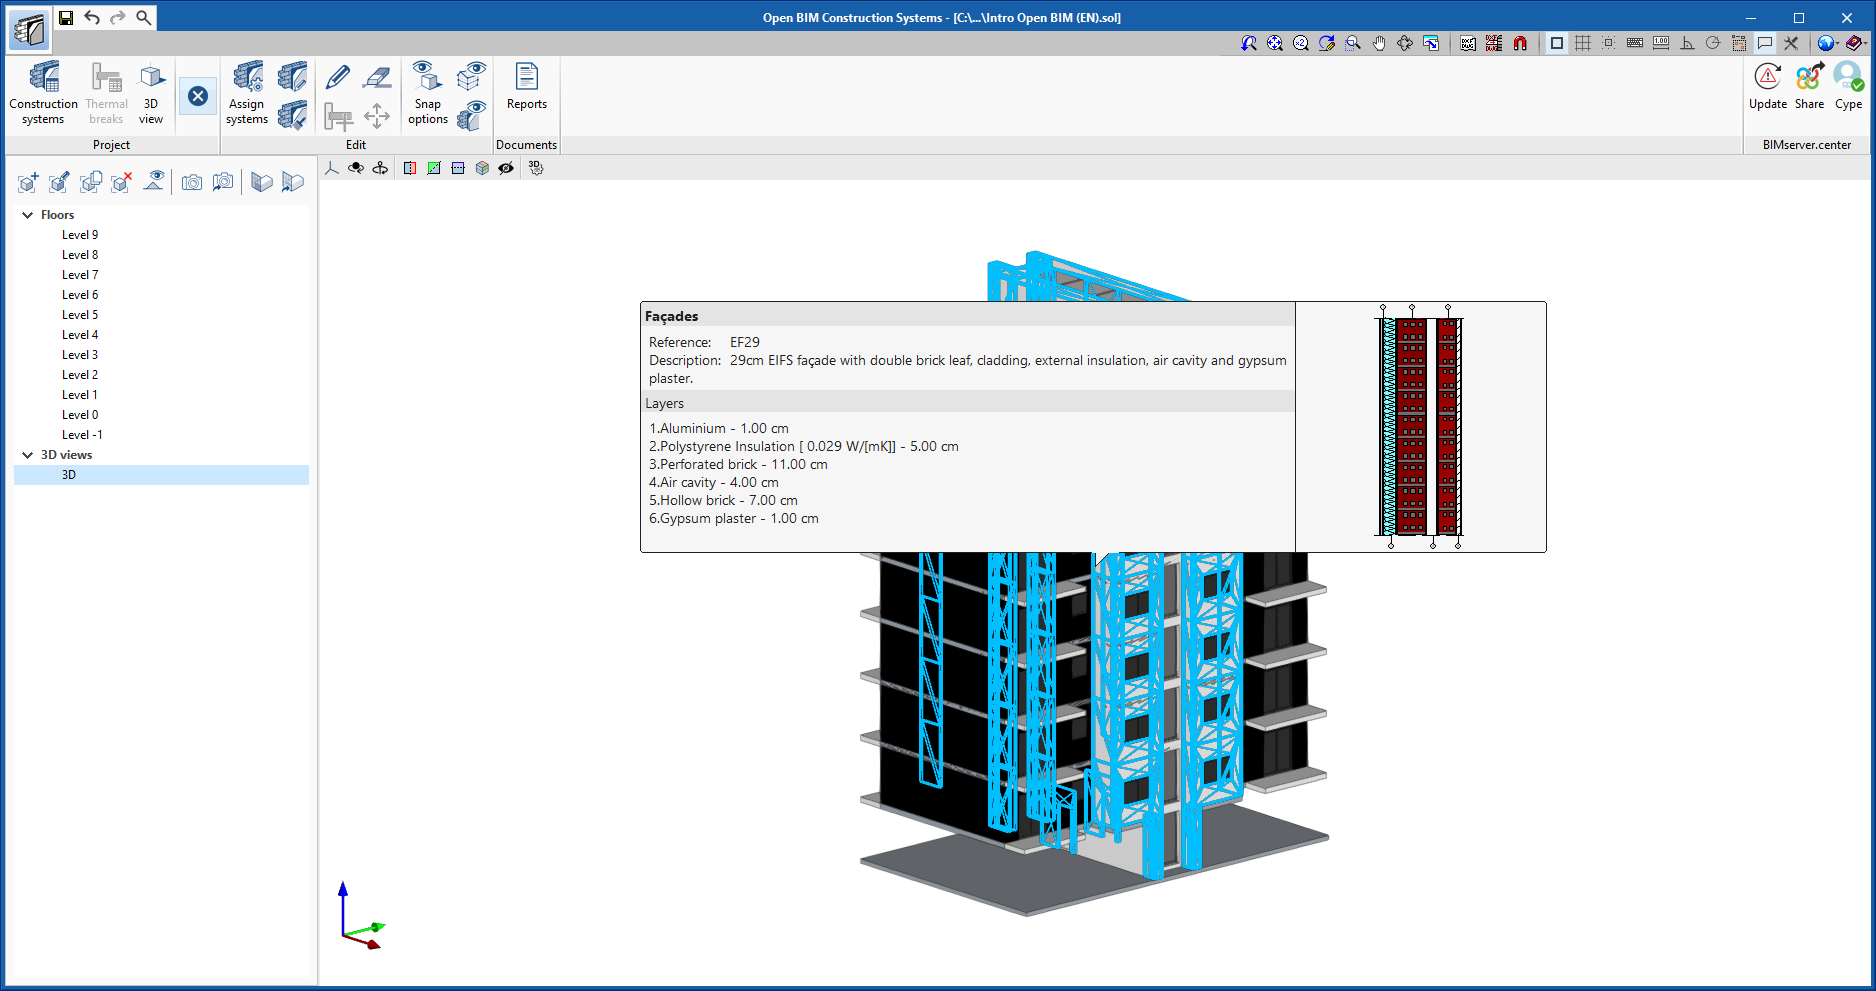Click the DXF/DWG template icon

1468,43
